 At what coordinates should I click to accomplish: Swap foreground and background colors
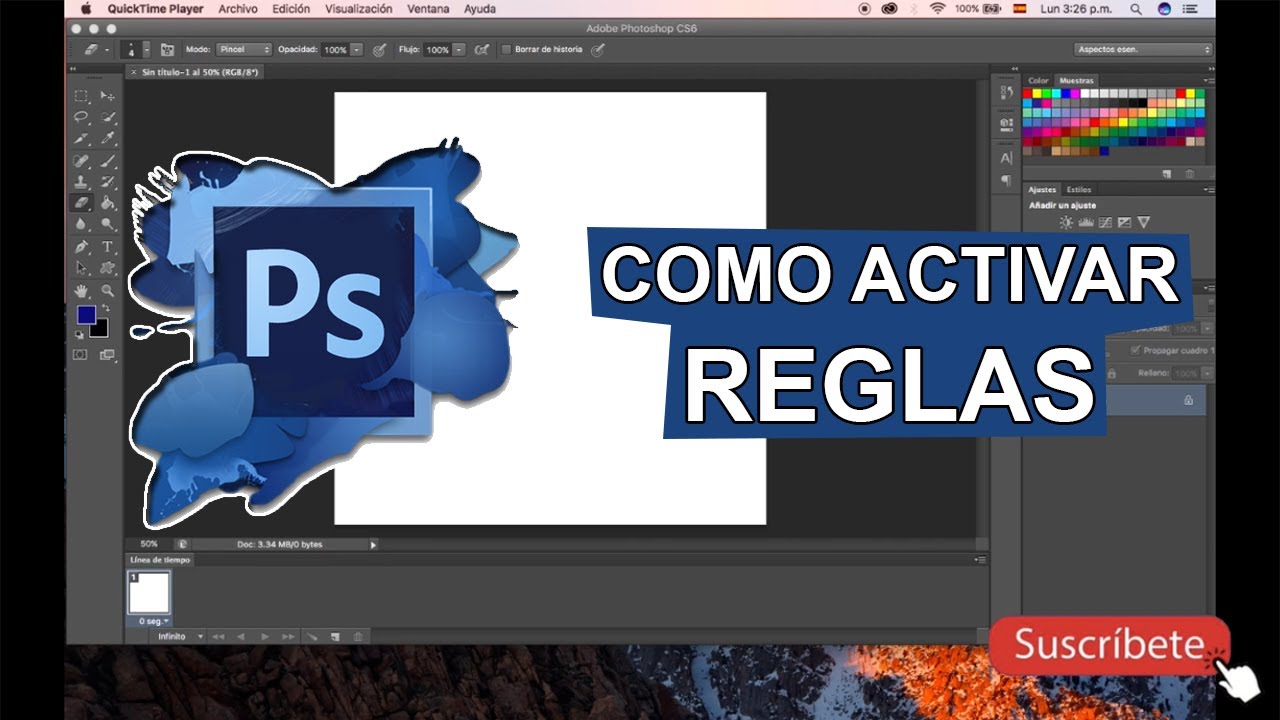click(105, 308)
